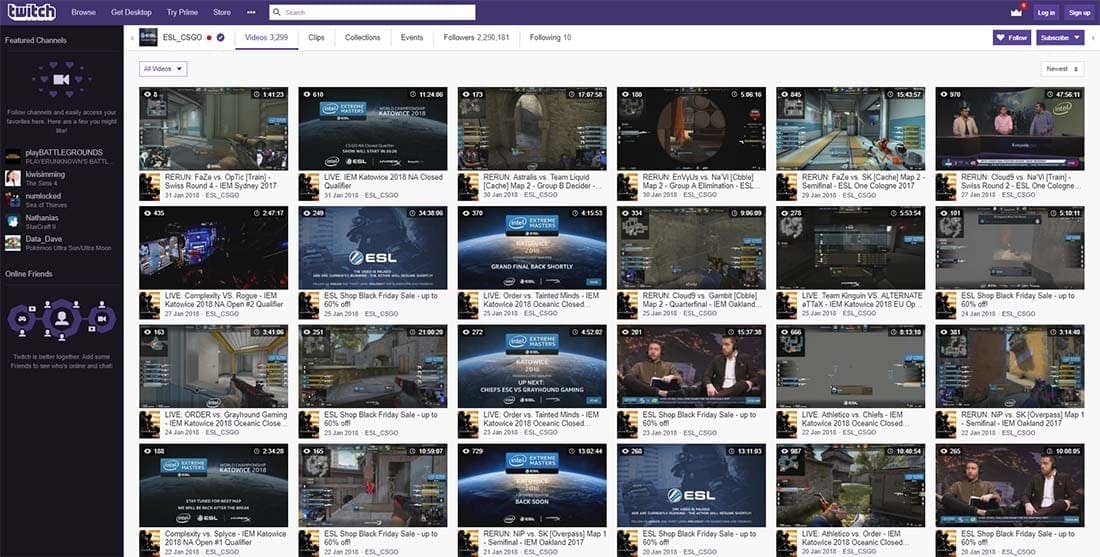Expand the Subscribe dropdown button
This screenshot has width=1100, height=557.
pyautogui.click(x=1076, y=38)
